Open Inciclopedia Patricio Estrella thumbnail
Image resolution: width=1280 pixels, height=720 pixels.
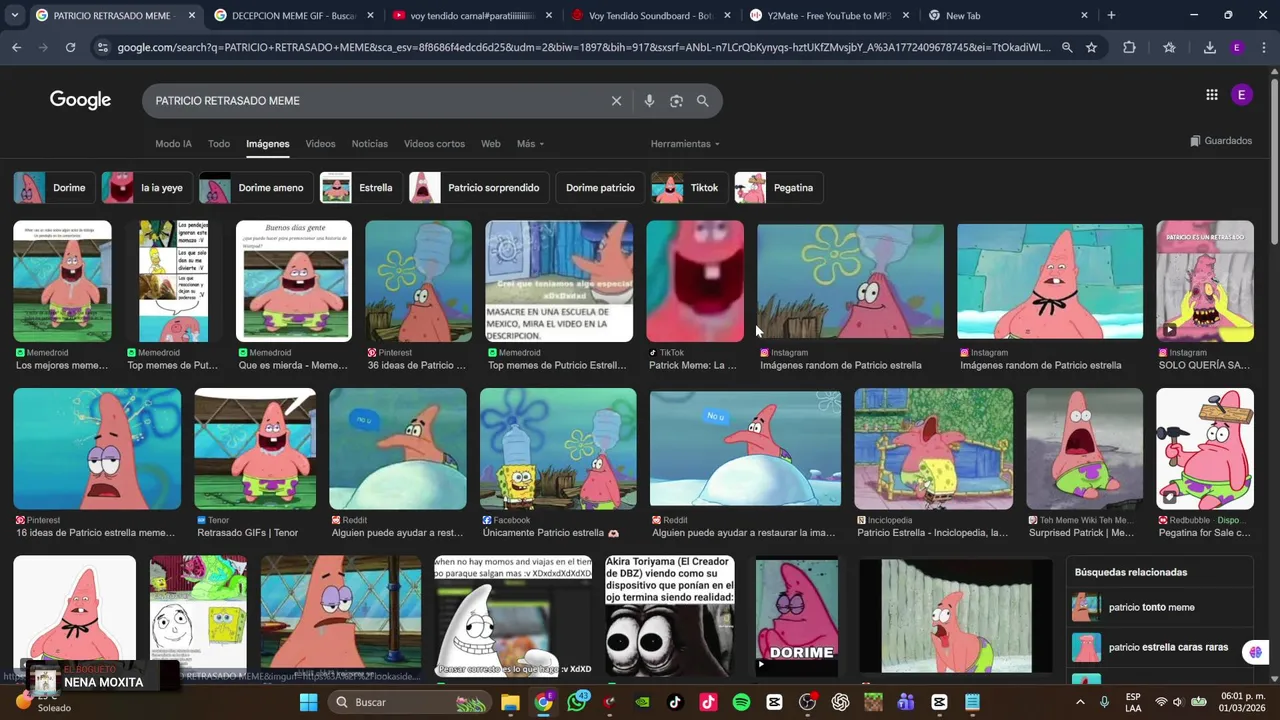tap(933, 449)
